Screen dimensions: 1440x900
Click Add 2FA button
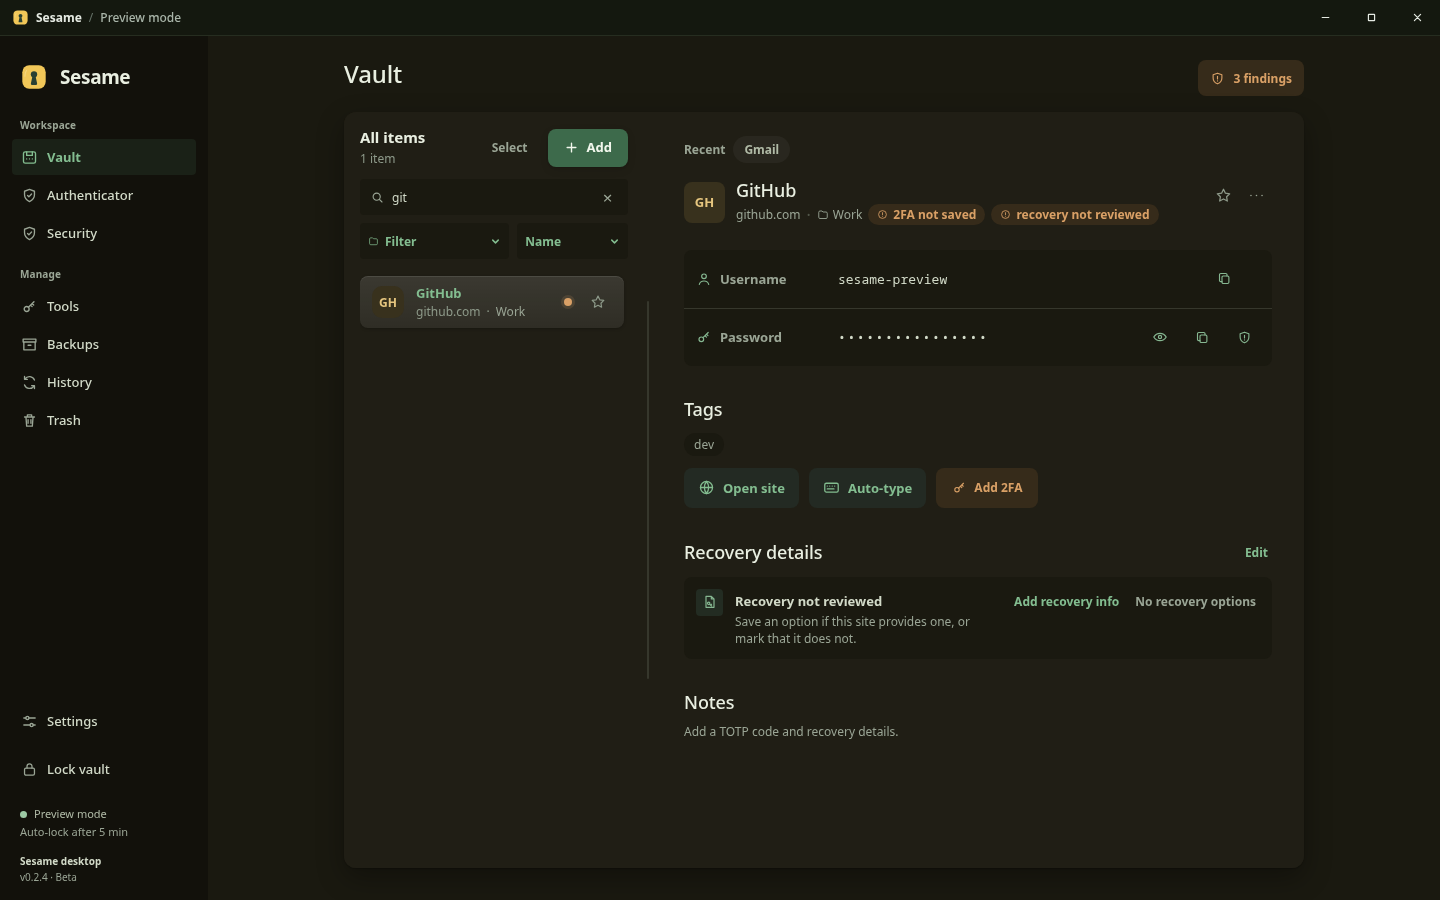[987, 488]
